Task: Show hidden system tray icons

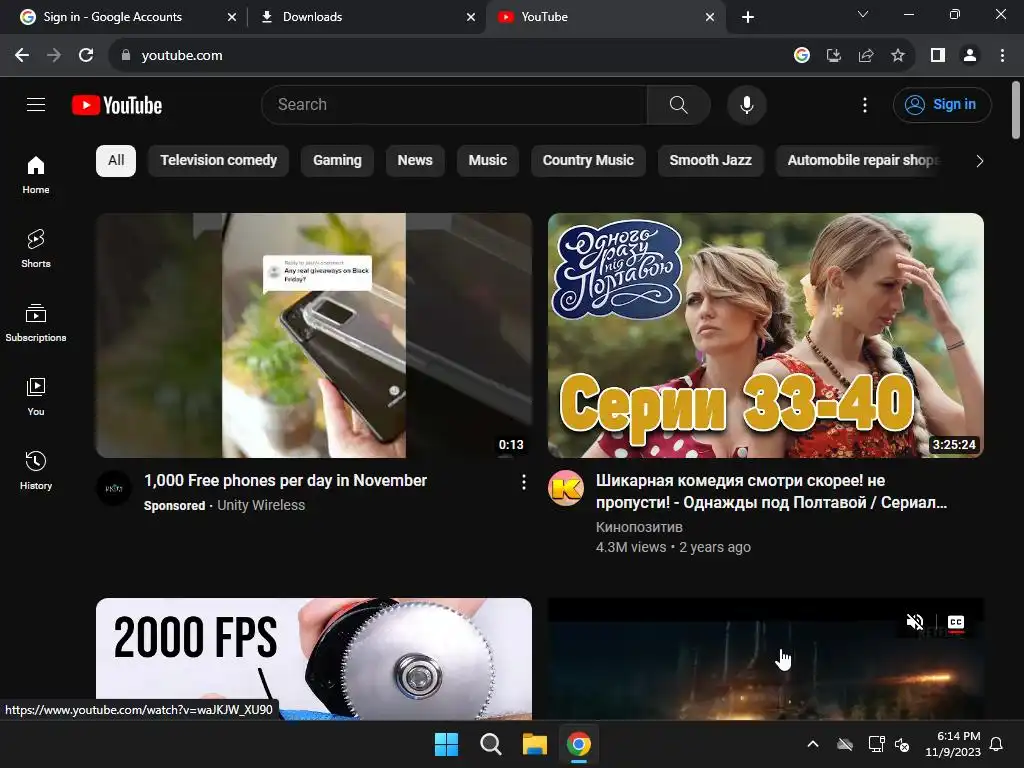Action: 812,744
